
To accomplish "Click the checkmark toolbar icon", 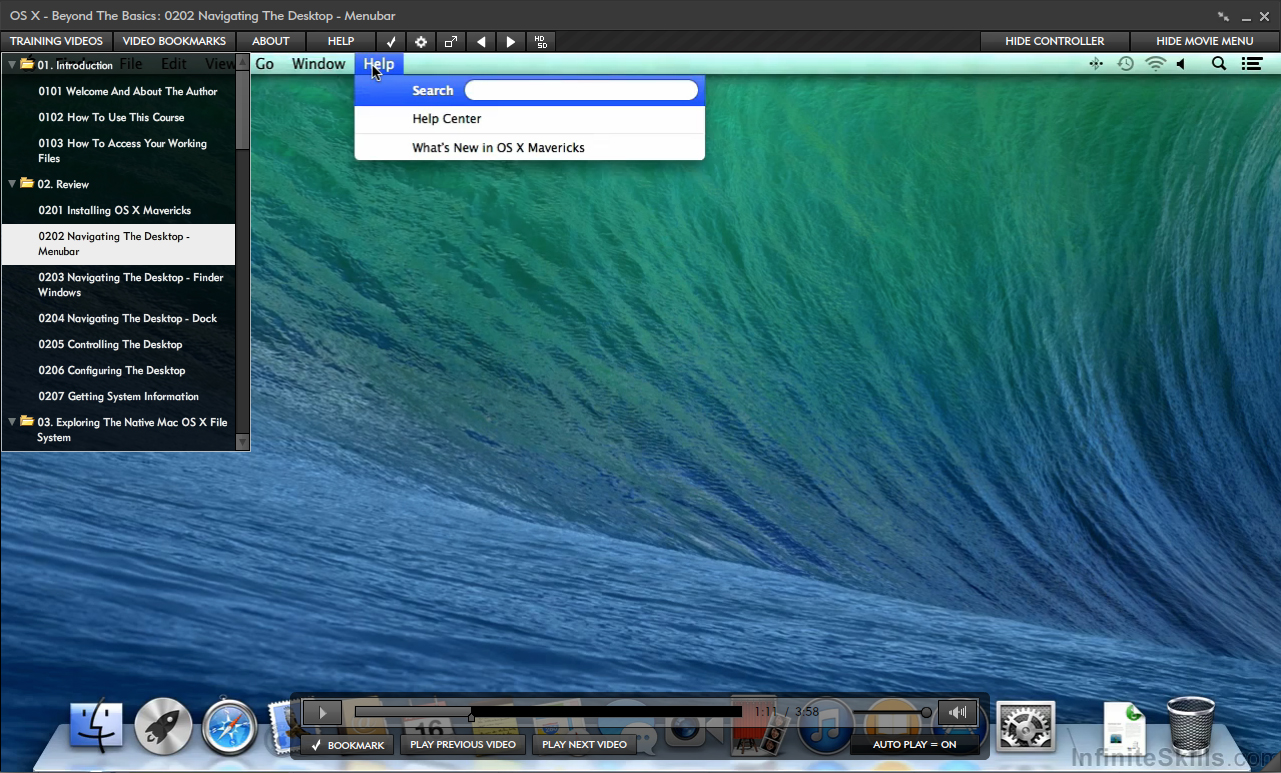I will pyautogui.click(x=391, y=41).
